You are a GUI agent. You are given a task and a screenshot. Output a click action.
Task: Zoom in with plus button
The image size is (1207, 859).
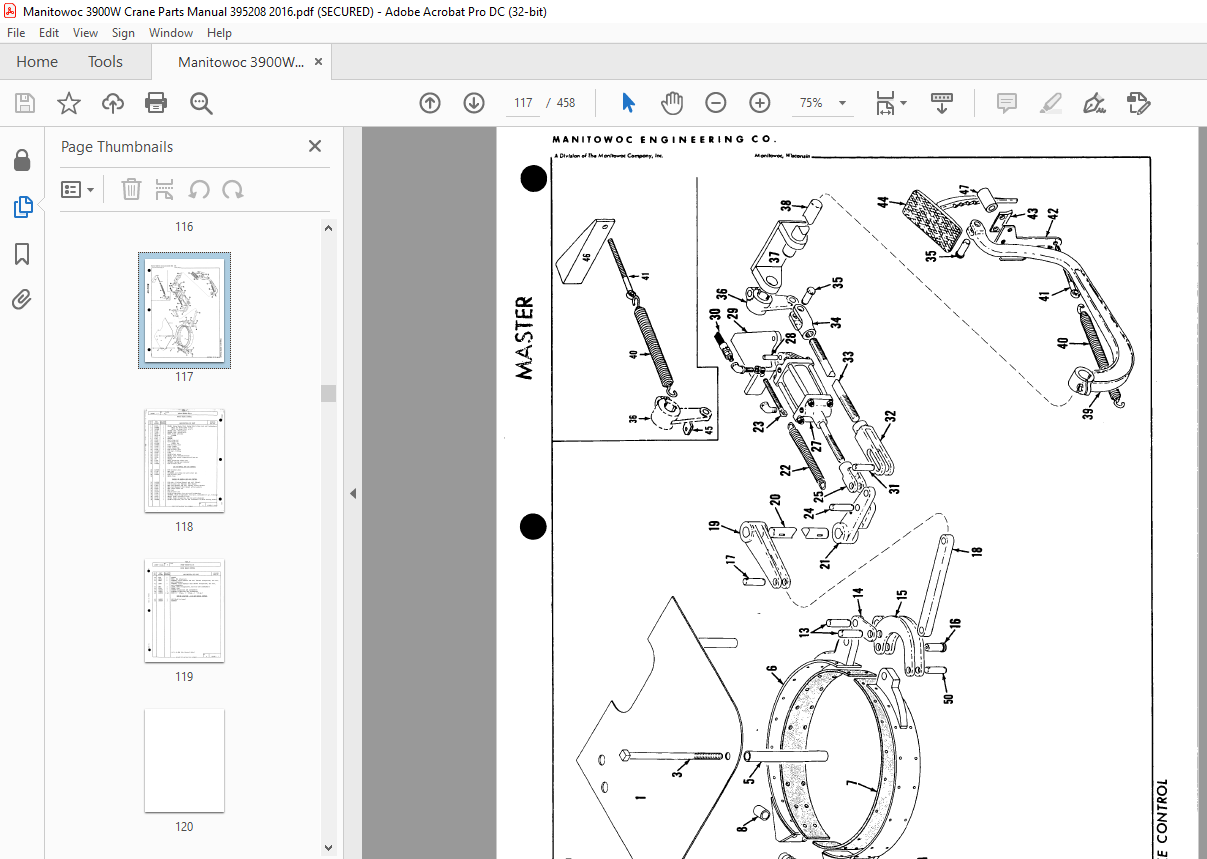pyautogui.click(x=760, y=103)
